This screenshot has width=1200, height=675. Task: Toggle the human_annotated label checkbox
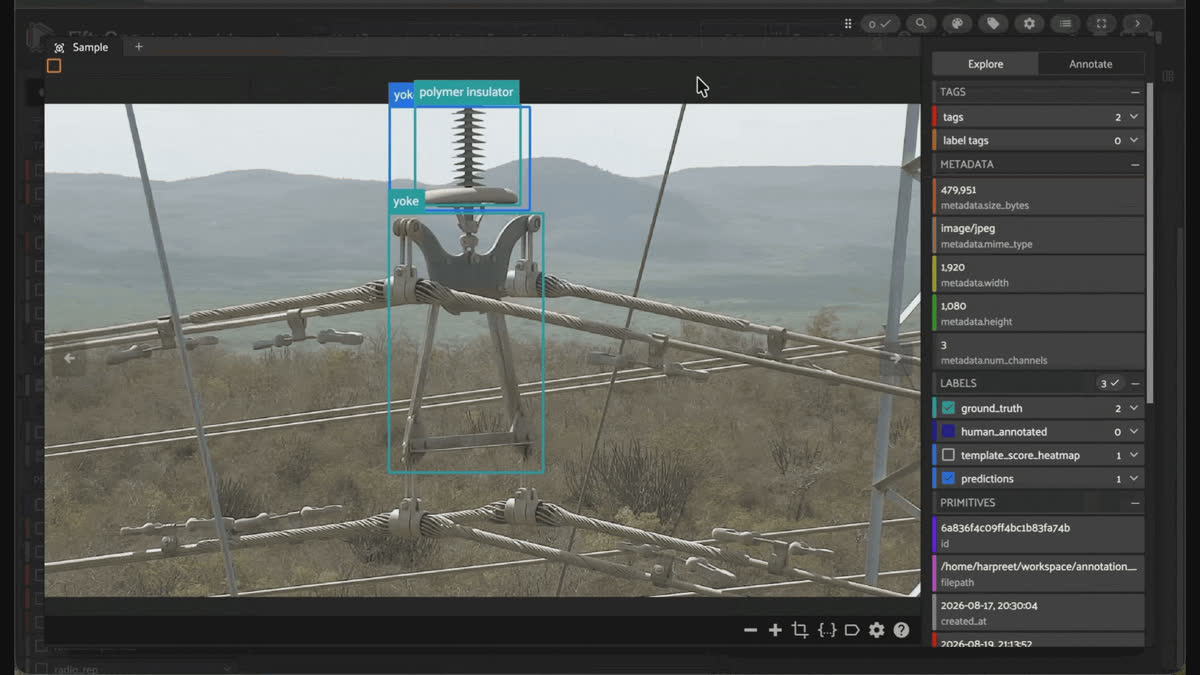pyautogui.click(x=948, y=432)
